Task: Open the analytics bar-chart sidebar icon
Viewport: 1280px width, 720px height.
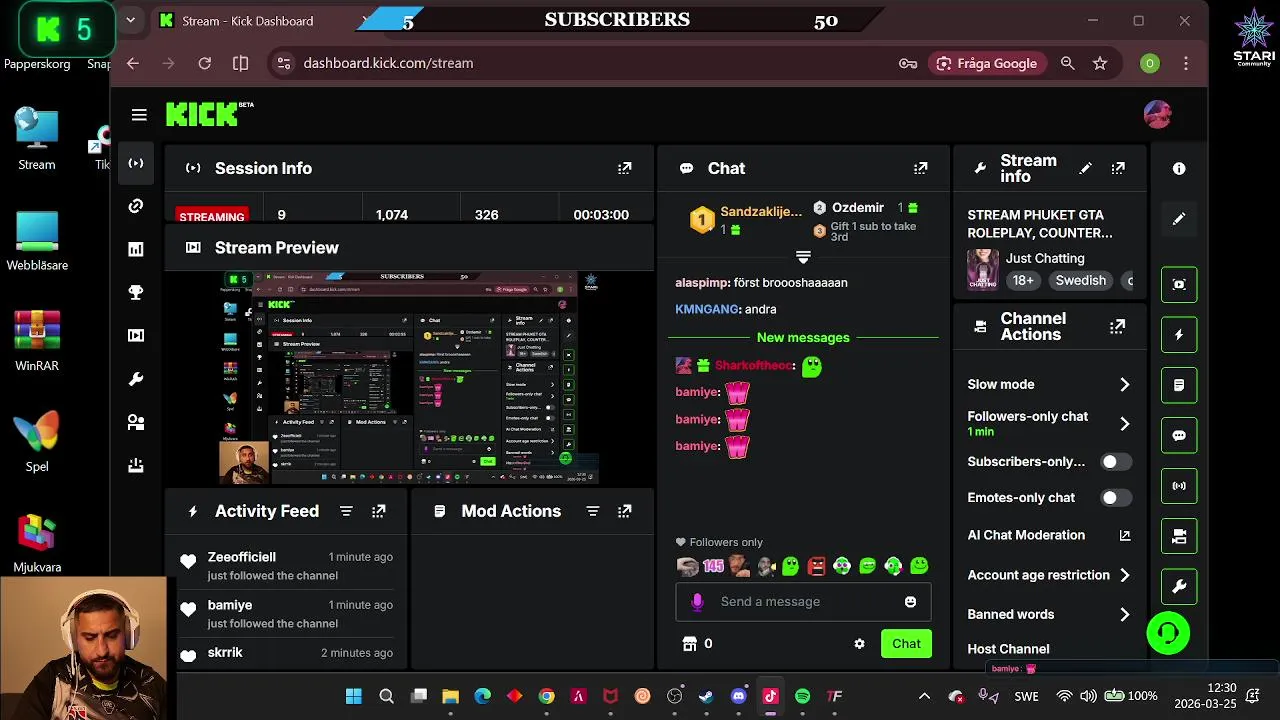Action: (x=136, y=249)
